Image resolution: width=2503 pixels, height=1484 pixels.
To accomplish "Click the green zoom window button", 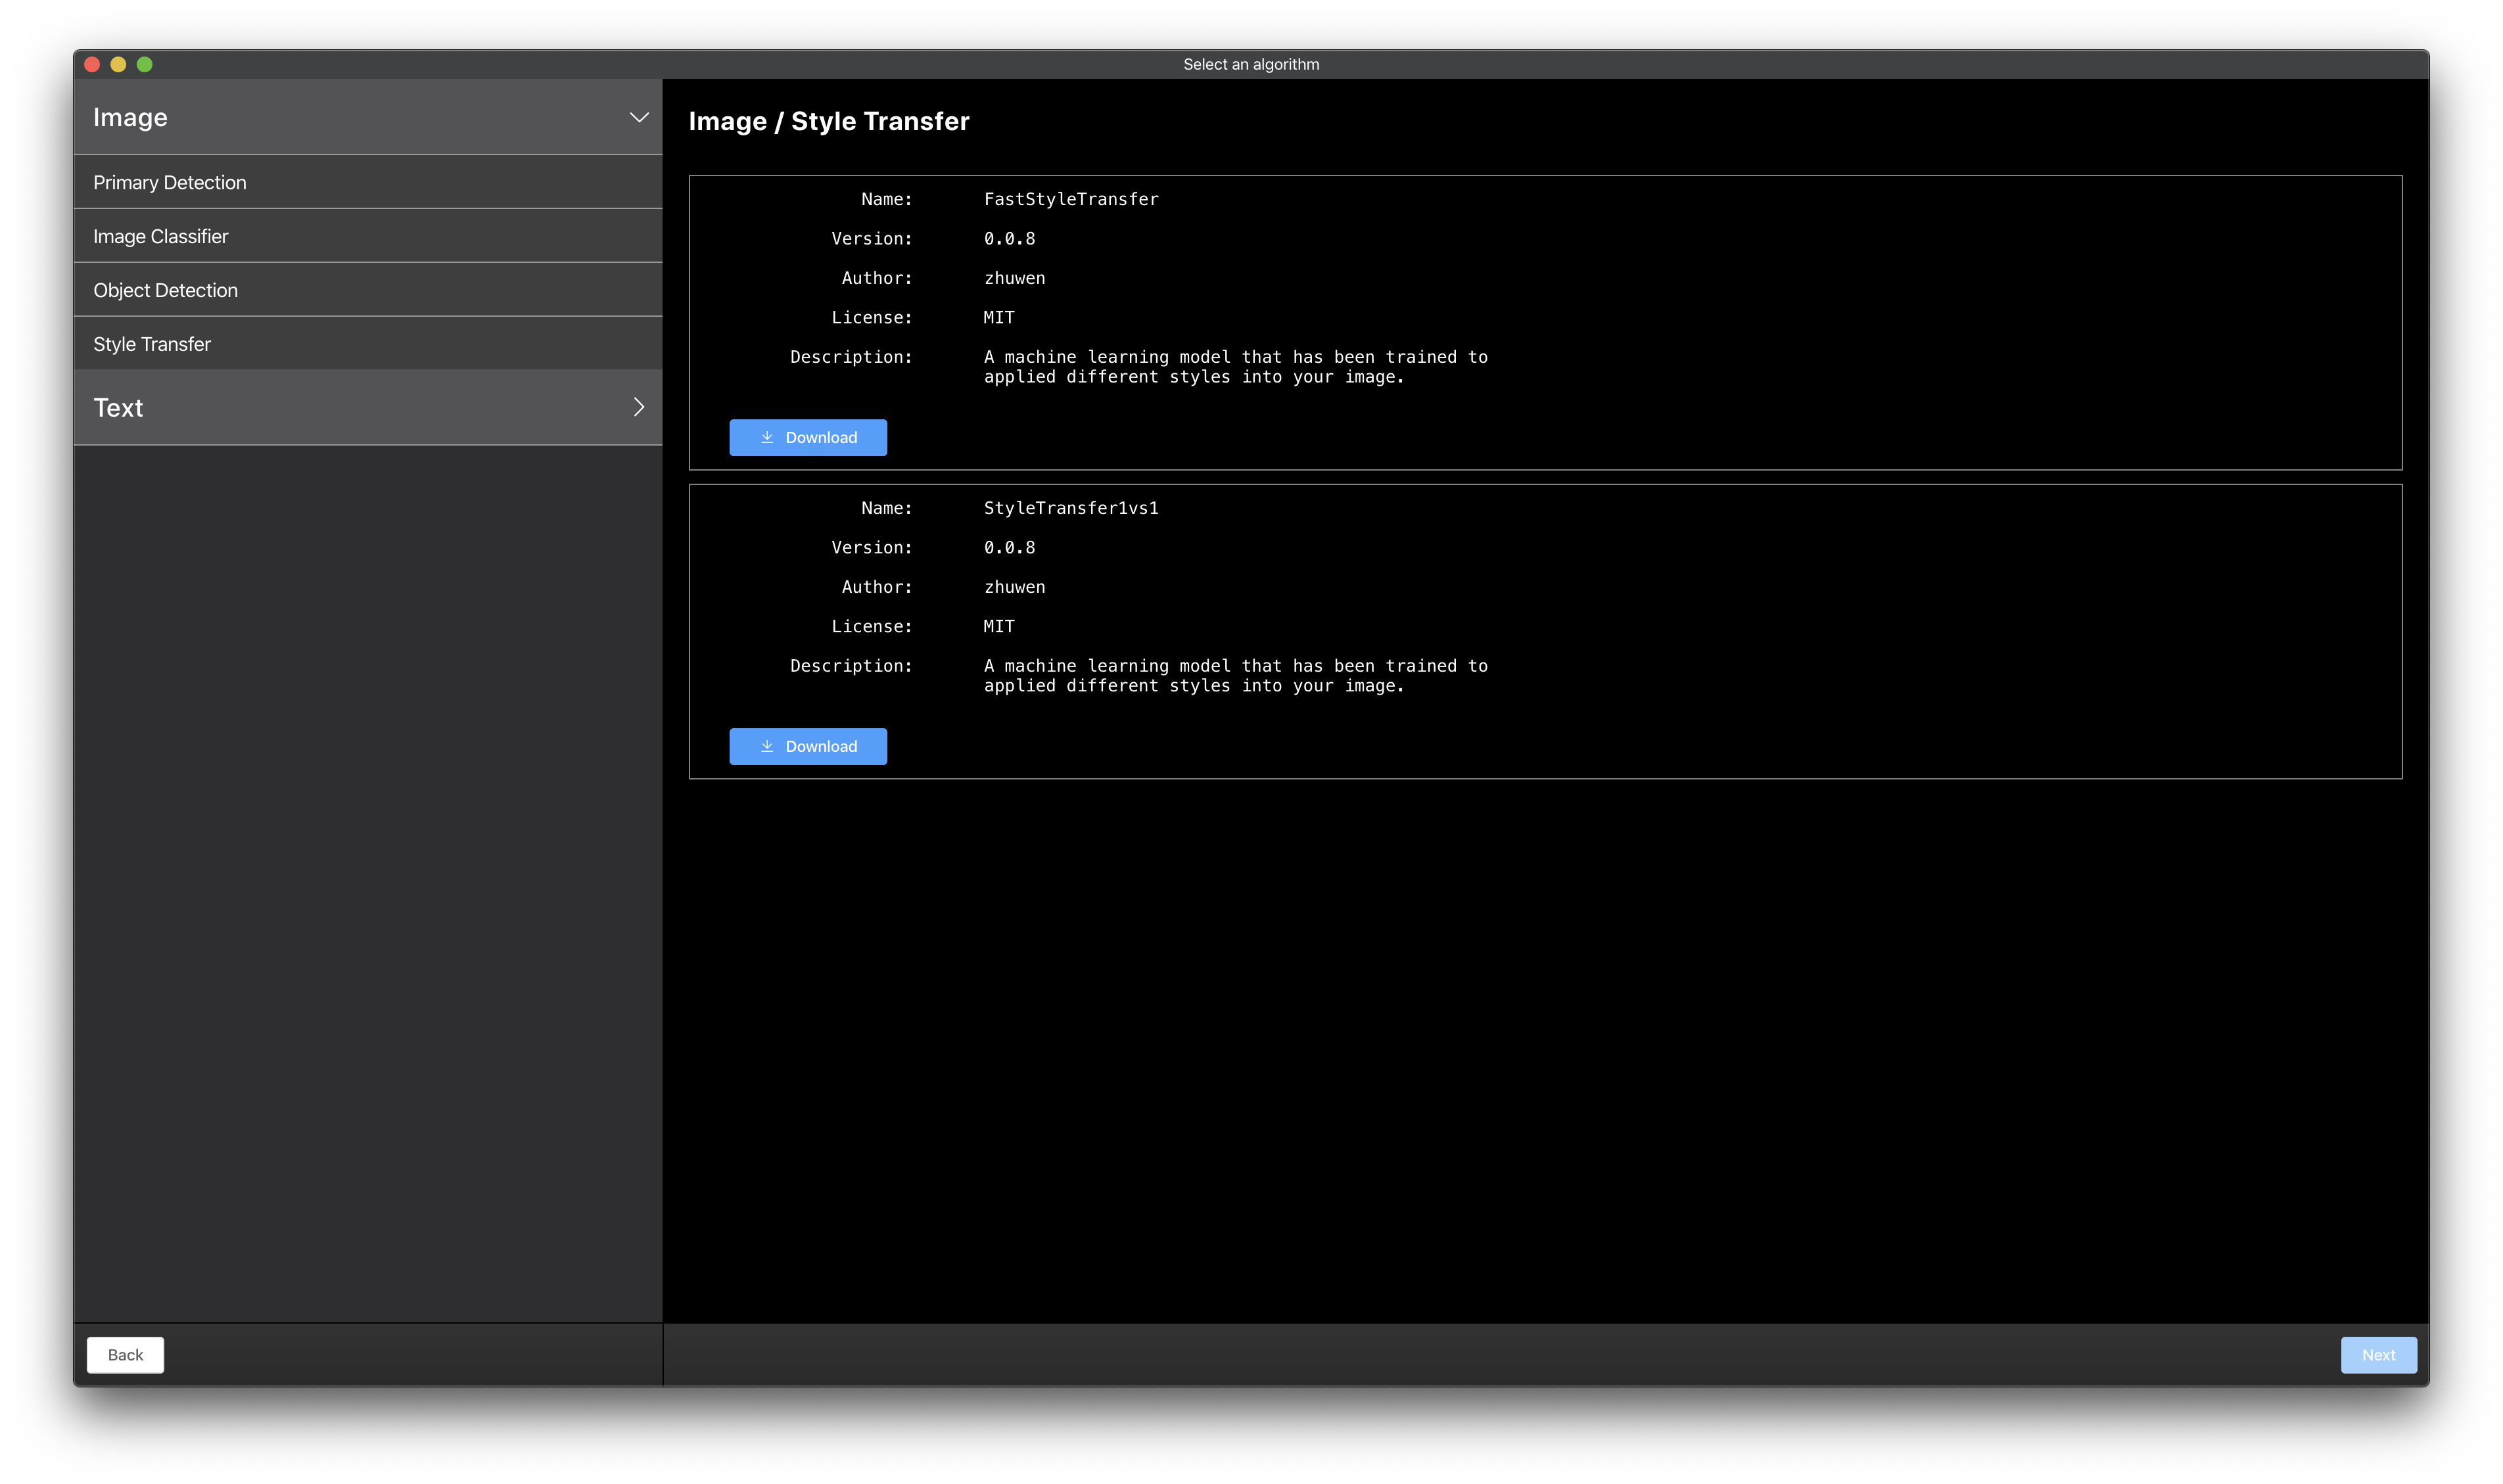I will point(145,64).
